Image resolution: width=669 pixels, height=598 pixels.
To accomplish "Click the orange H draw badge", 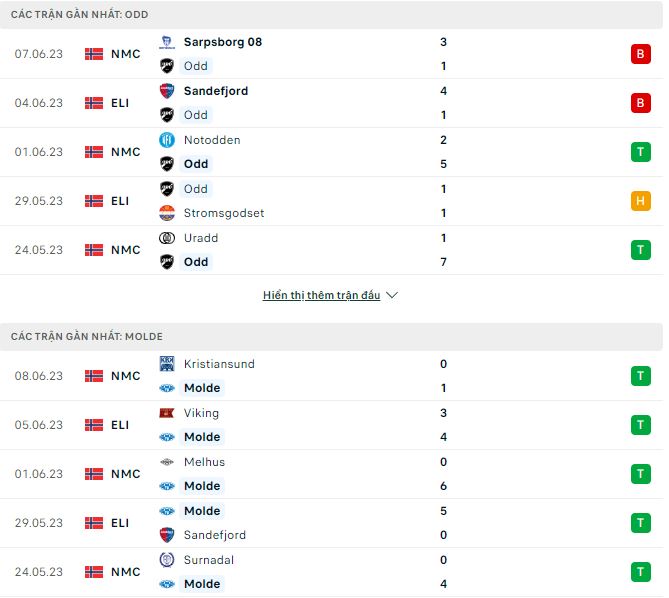I will (640, 201).
